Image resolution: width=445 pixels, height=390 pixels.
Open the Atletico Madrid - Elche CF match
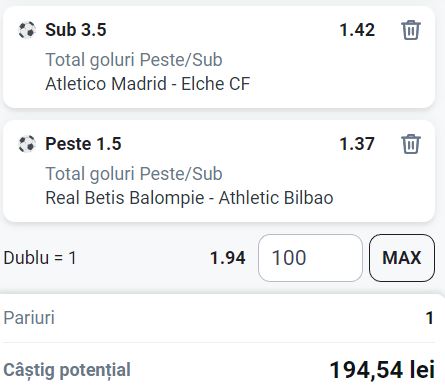coord(147,83)
